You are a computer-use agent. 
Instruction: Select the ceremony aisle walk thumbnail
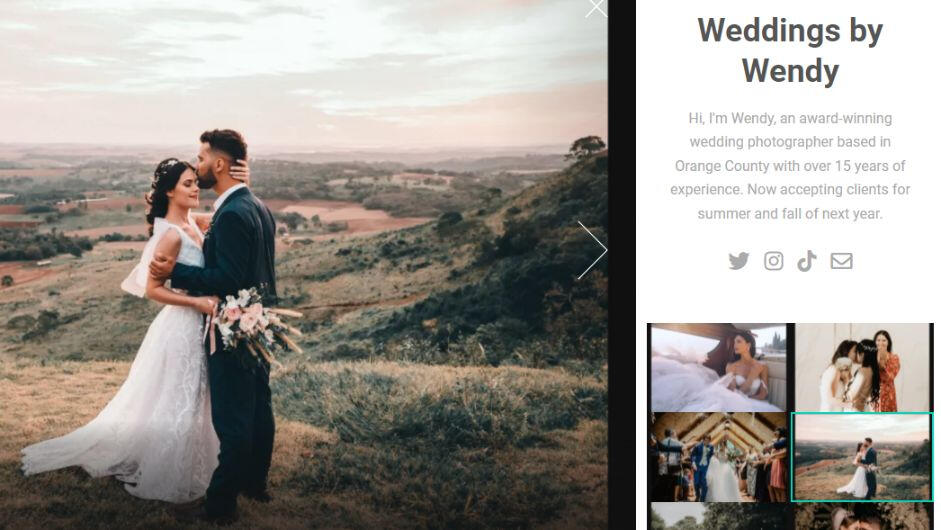[719, 457]
